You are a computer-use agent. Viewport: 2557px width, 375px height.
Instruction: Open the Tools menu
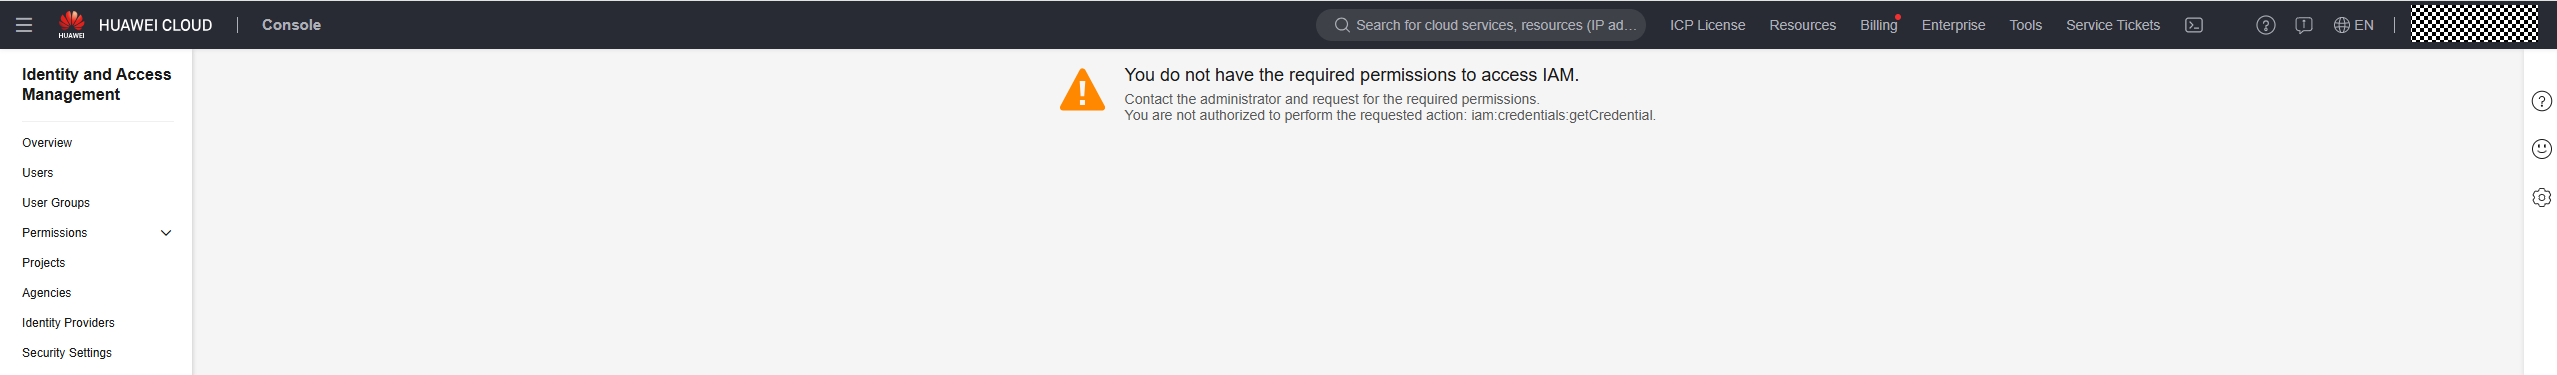[x=2026, y=25]
